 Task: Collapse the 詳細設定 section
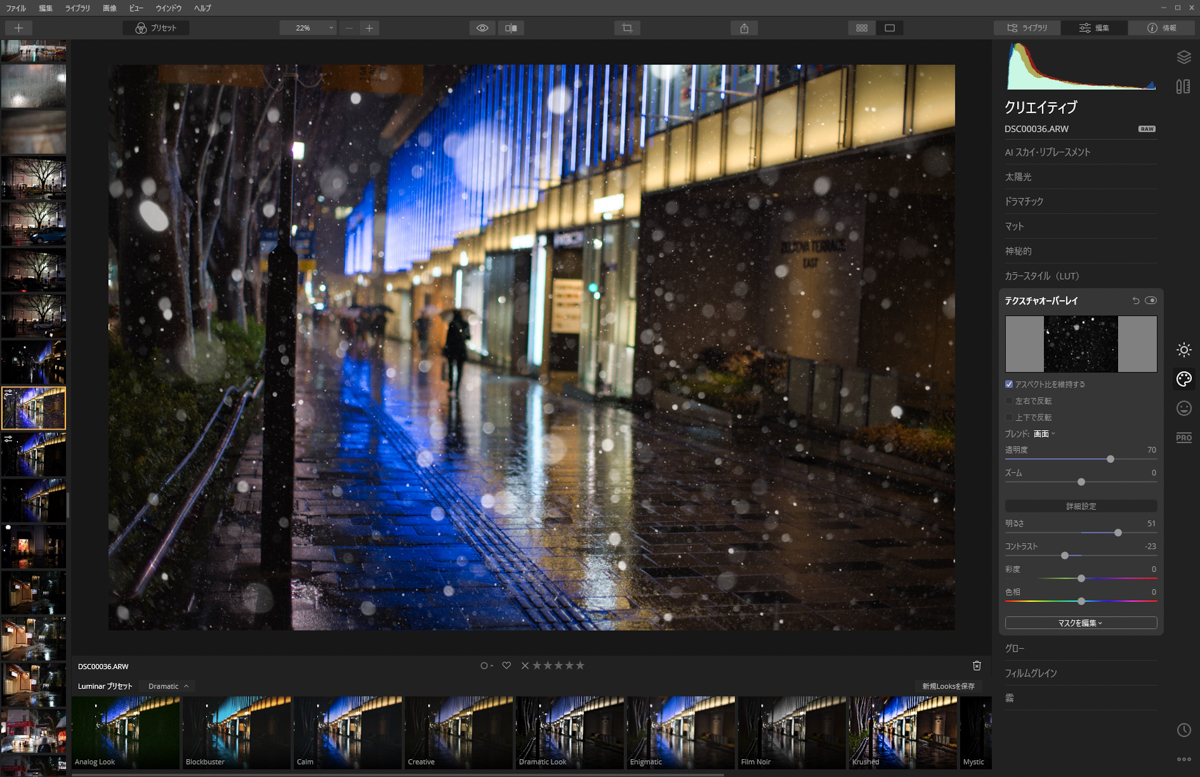1081,506
